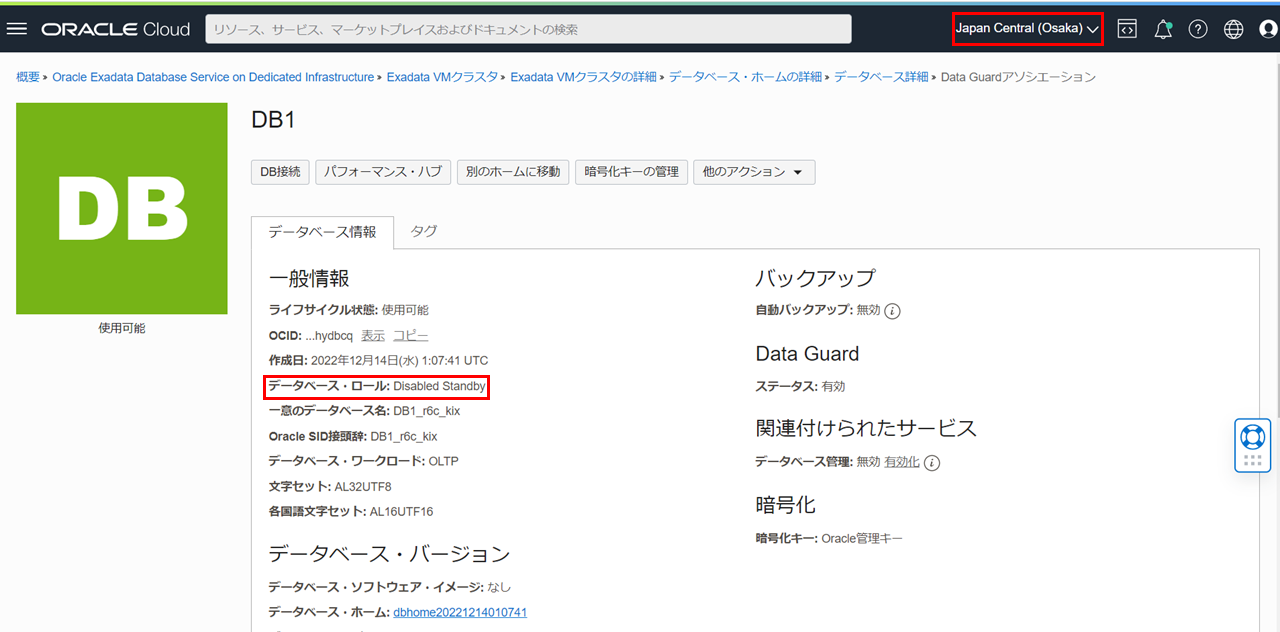Open the user profile avatar icon
This screenshot has width=1280, height=632.
(1268, 29)
